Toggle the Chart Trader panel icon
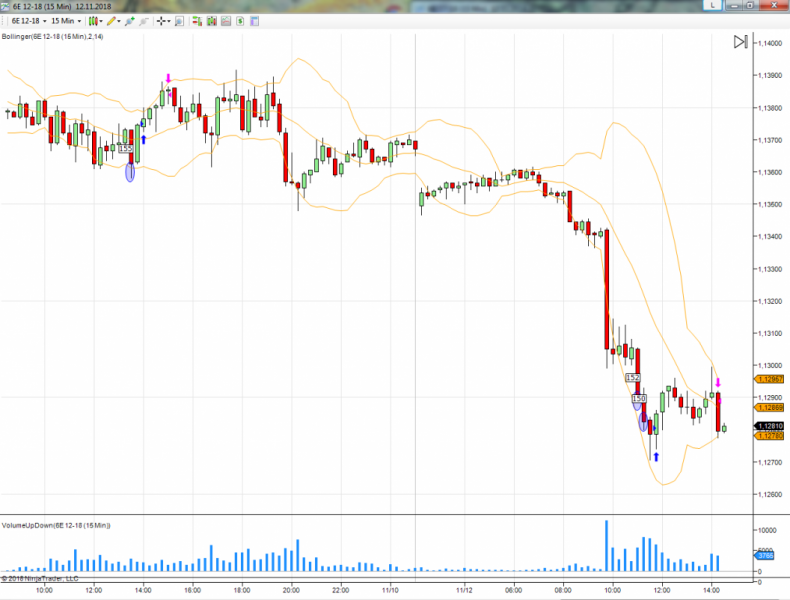The width and height of the screenshot is (790, 600). click(x=197, y=21)
